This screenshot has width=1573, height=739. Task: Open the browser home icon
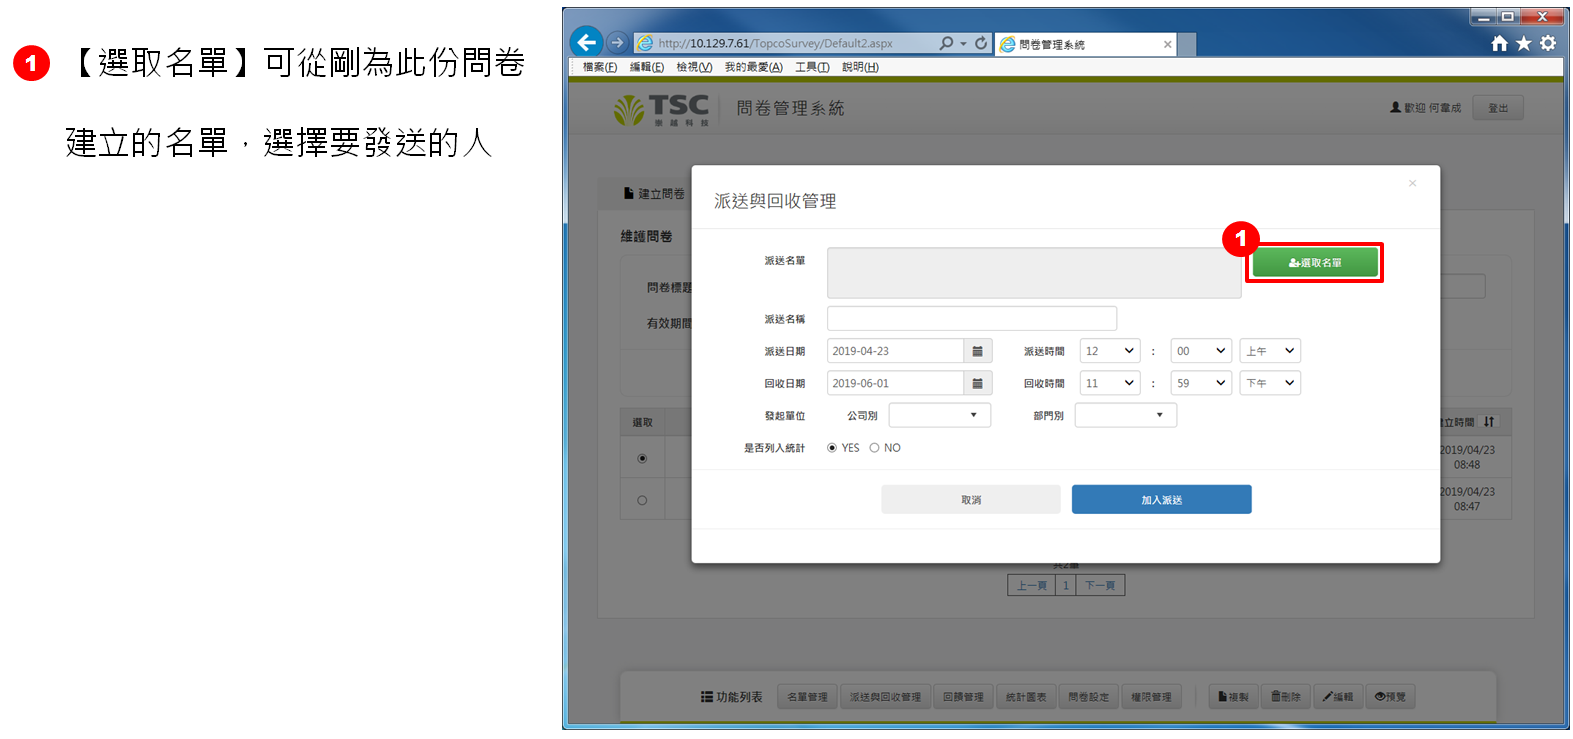point(1499,43)
